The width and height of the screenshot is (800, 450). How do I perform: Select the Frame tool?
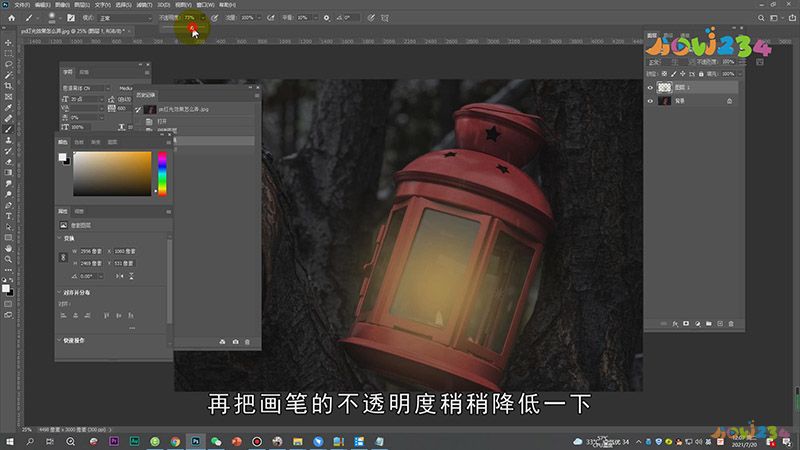8,96
